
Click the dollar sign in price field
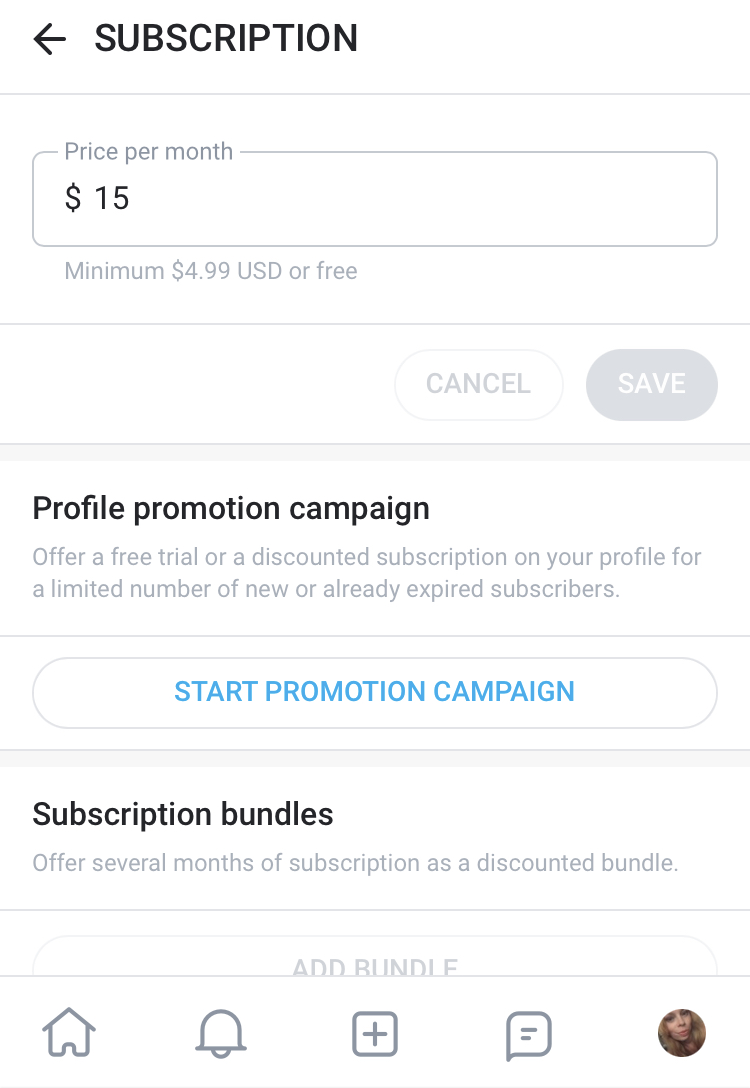tap(73, 198)
